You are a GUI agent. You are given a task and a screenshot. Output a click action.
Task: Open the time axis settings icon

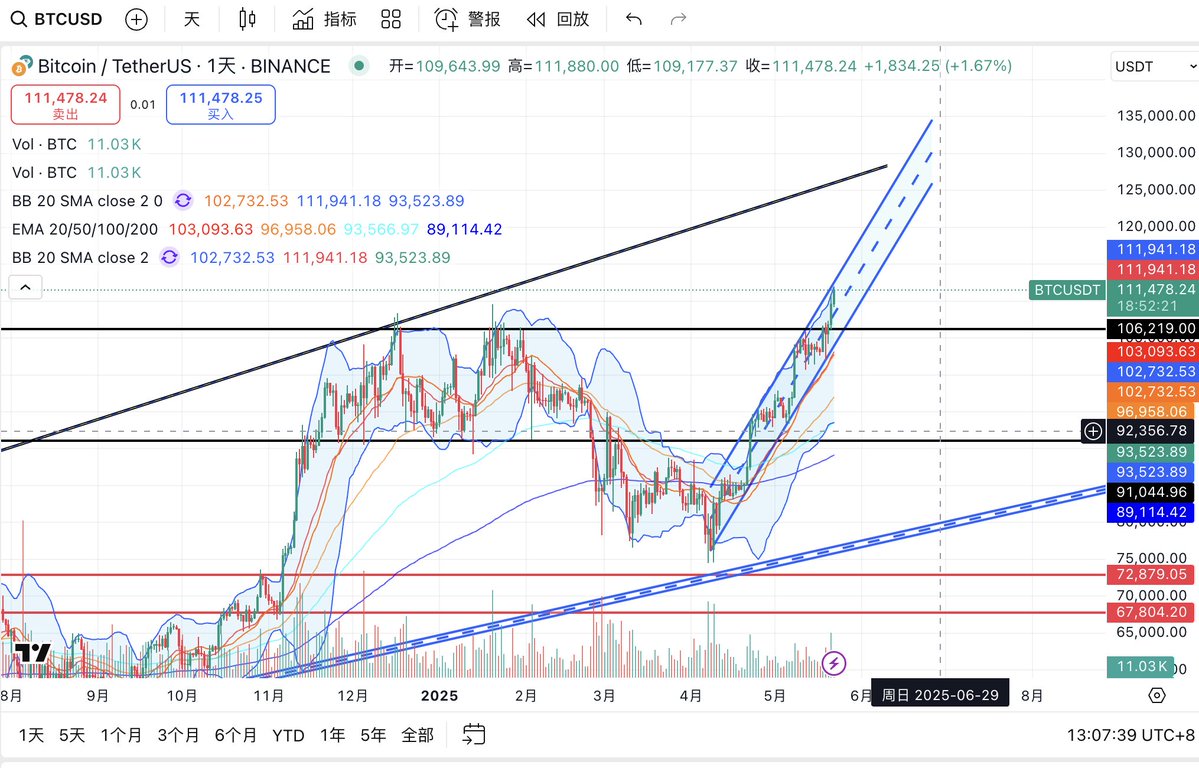pos(1157,695)
